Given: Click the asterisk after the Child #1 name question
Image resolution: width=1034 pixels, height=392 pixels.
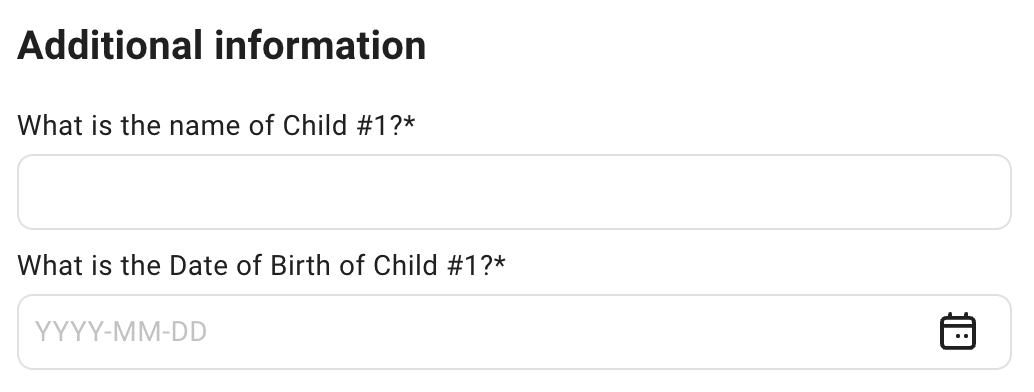Looking at the screenshot, I should 410,122.
